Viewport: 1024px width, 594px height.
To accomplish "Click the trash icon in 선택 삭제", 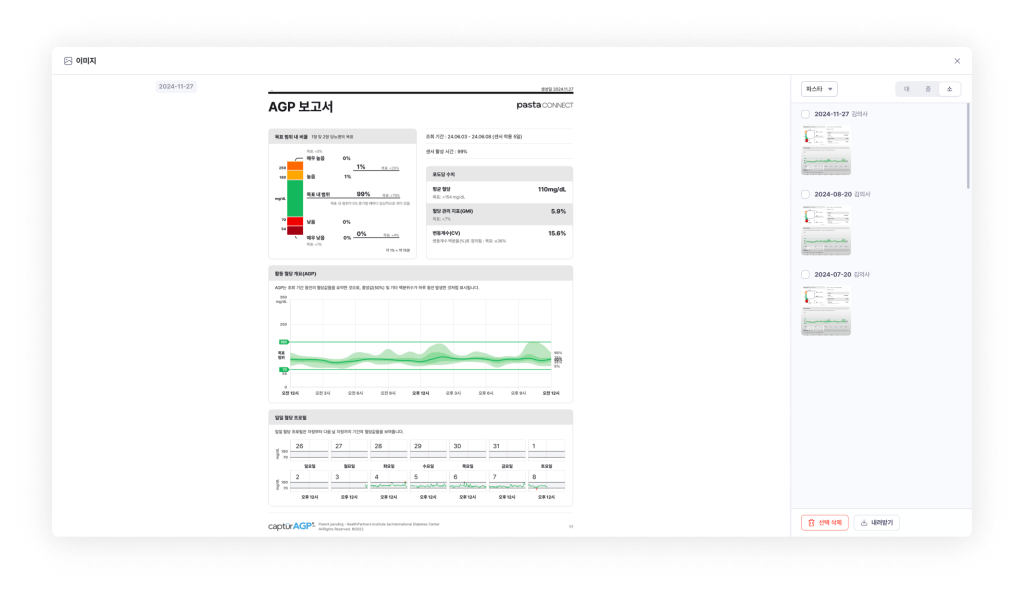I will [x=811, y=522].
